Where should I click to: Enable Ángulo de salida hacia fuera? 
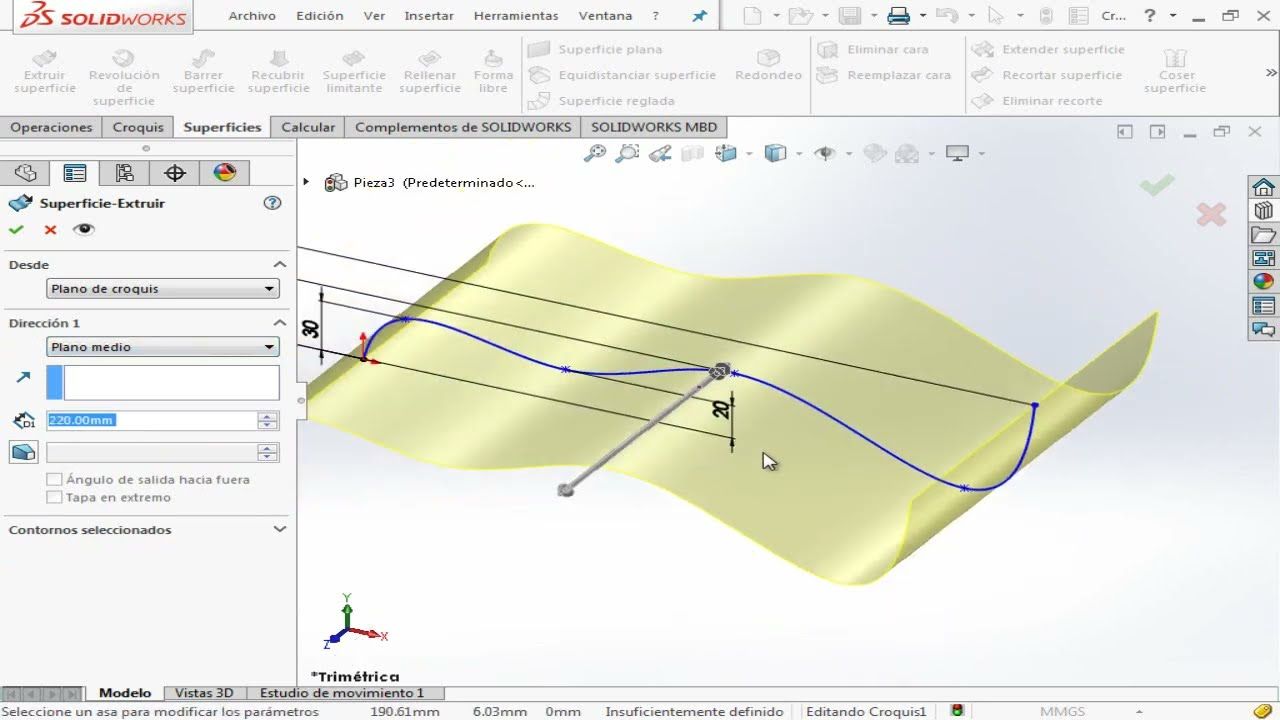click(x=55, y=480)
